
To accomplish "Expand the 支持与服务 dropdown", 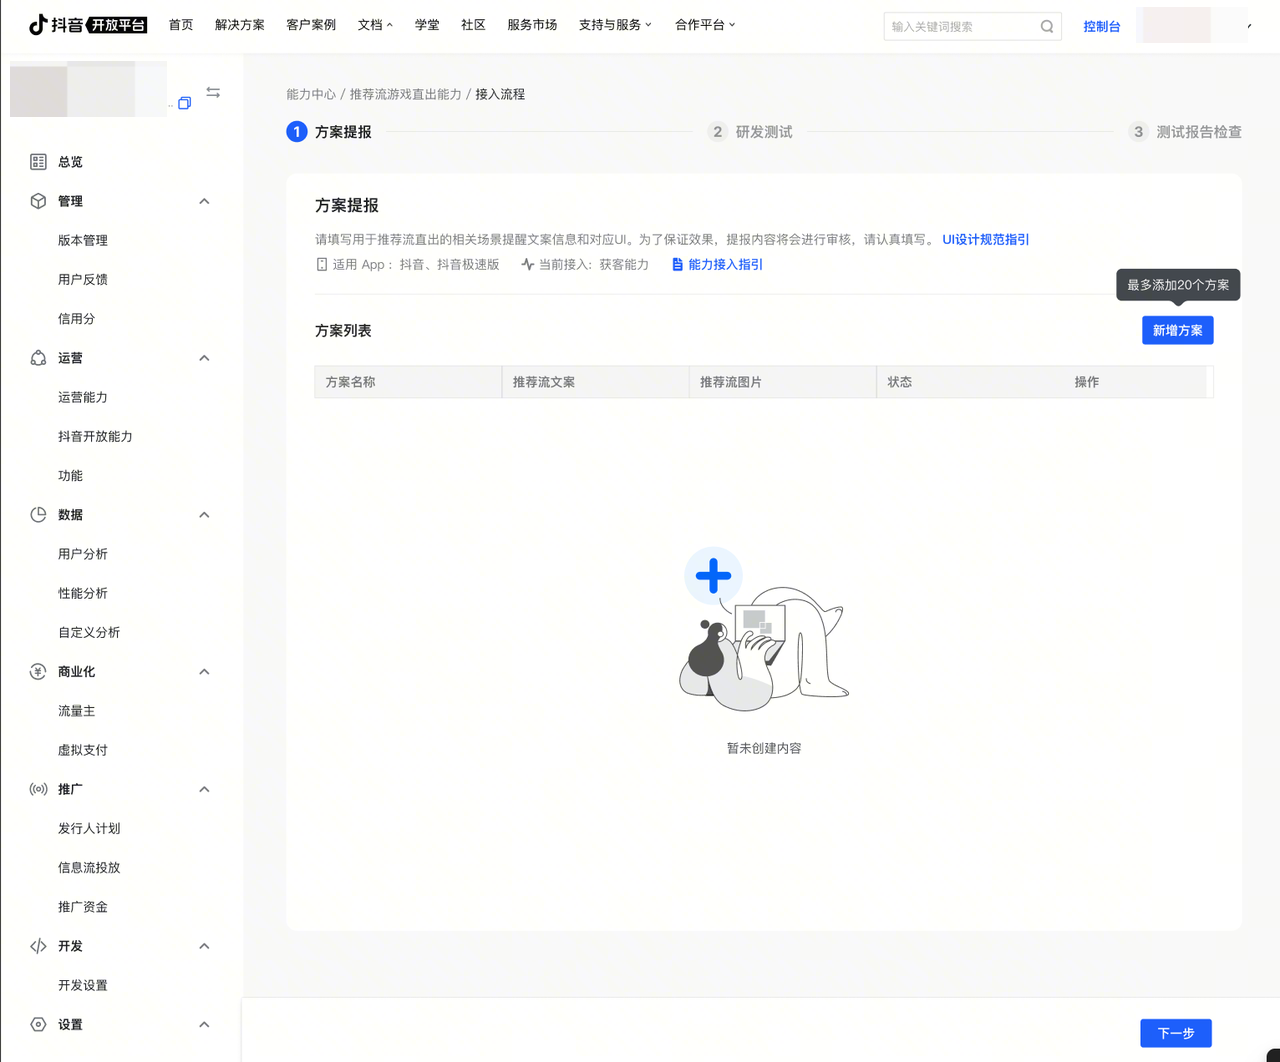I will pyautogui.click(x=615, y=25).
